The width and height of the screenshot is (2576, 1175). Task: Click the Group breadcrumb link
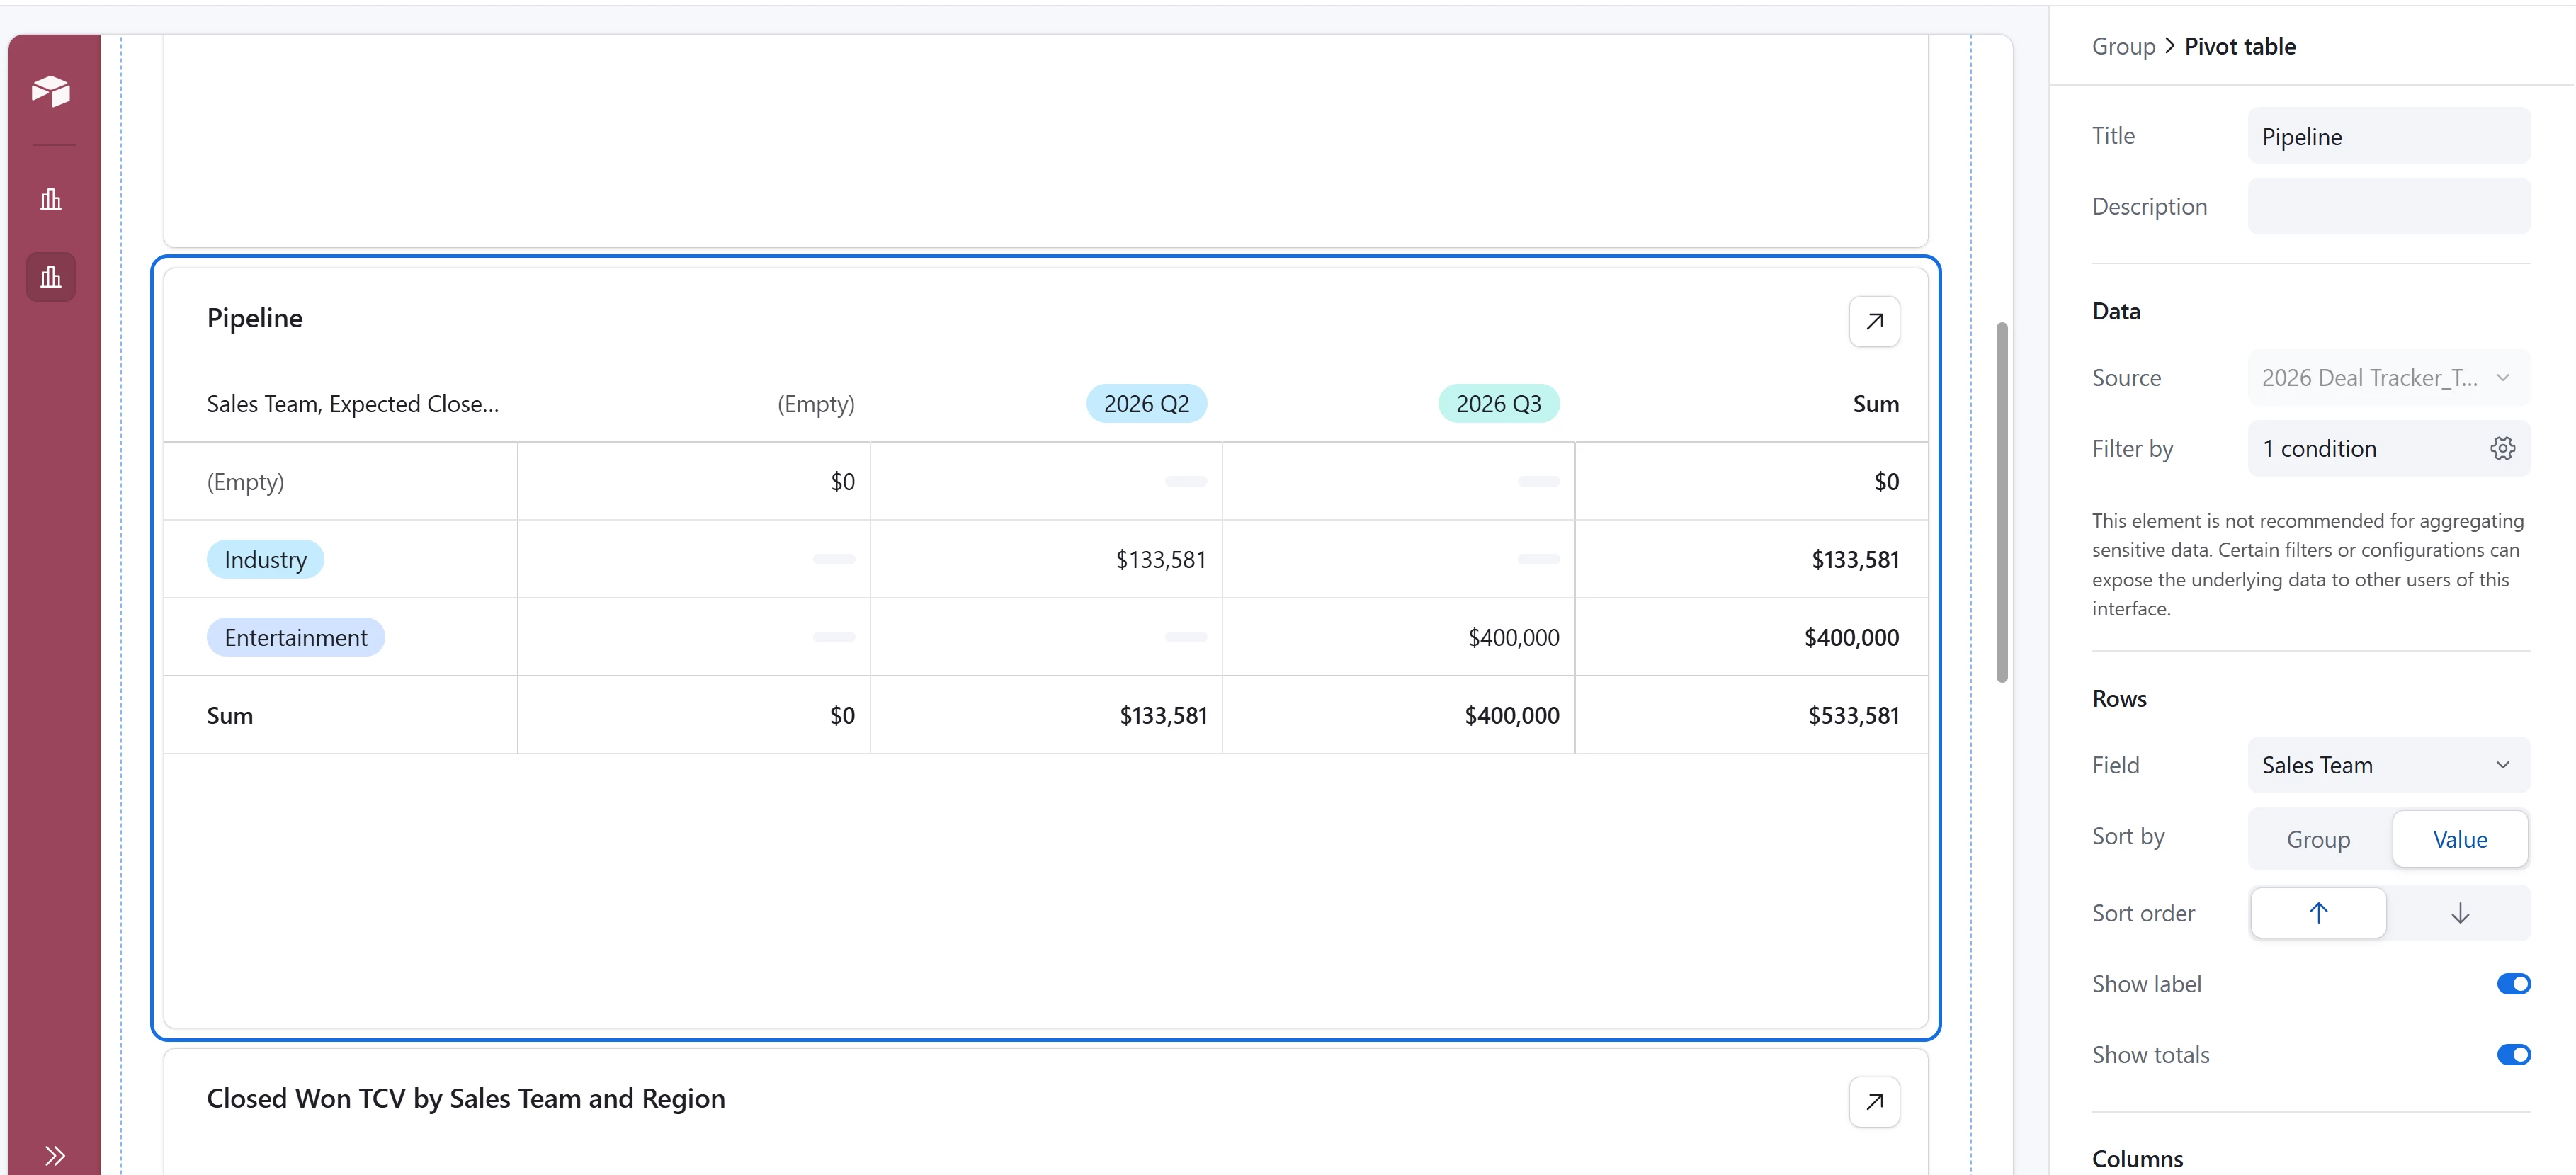(2123, 46)
